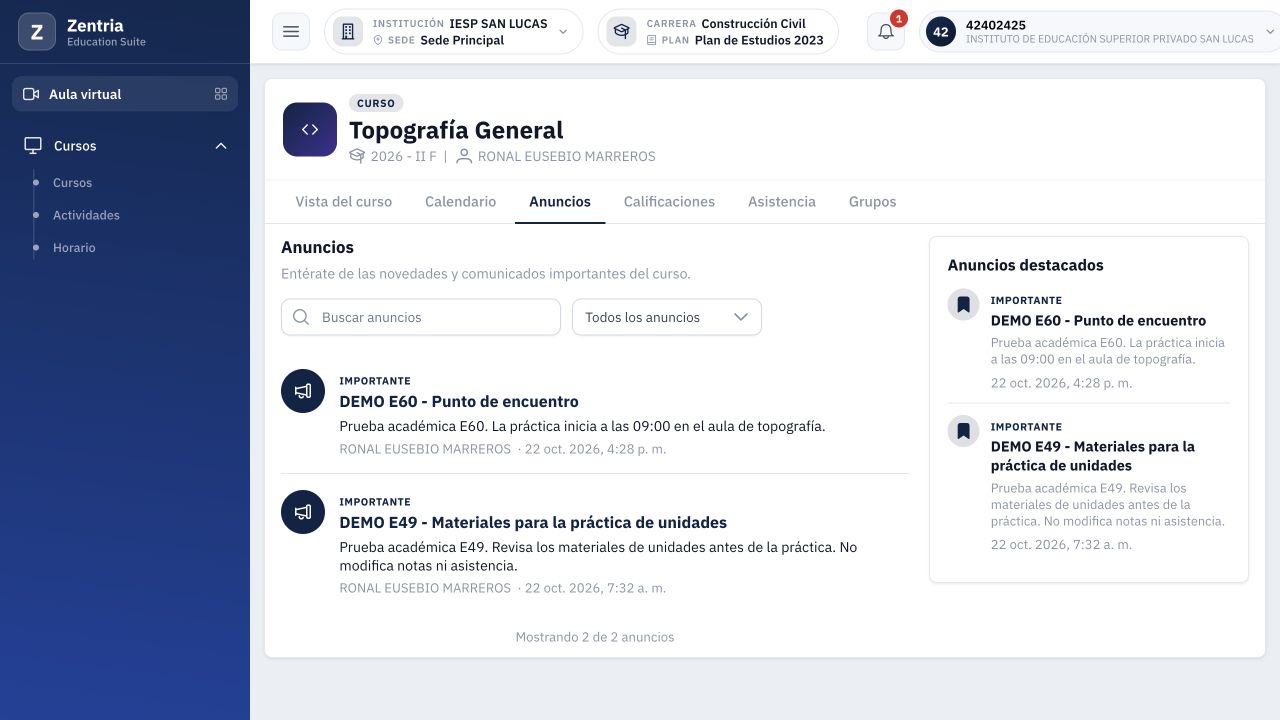Image resolution: width=1280 pixels, height=720 pixels.
Task: Open the Calendario tab
Action: [460, 202]
